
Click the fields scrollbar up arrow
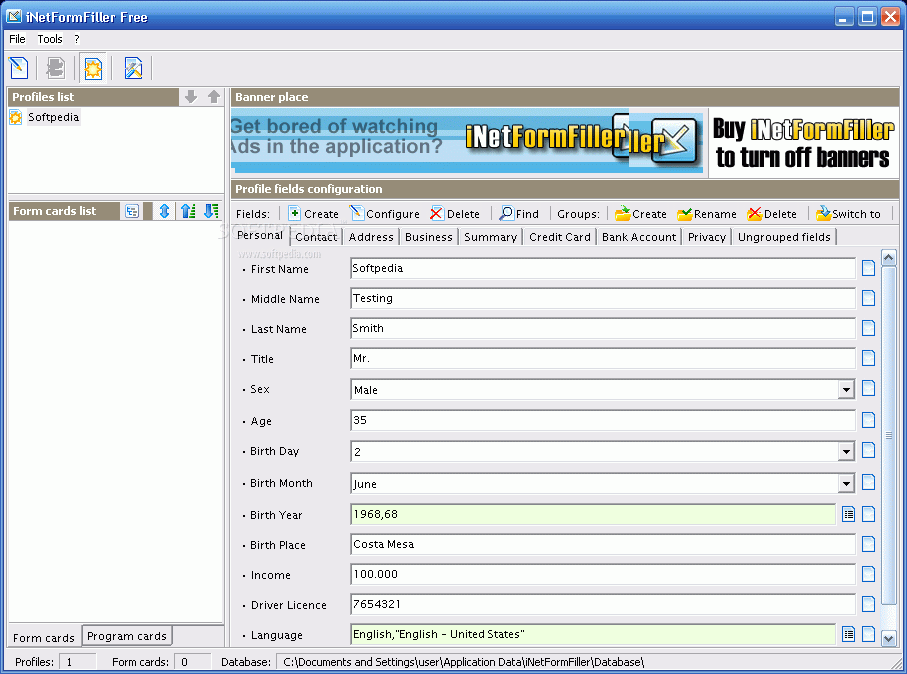pos(888,257)
